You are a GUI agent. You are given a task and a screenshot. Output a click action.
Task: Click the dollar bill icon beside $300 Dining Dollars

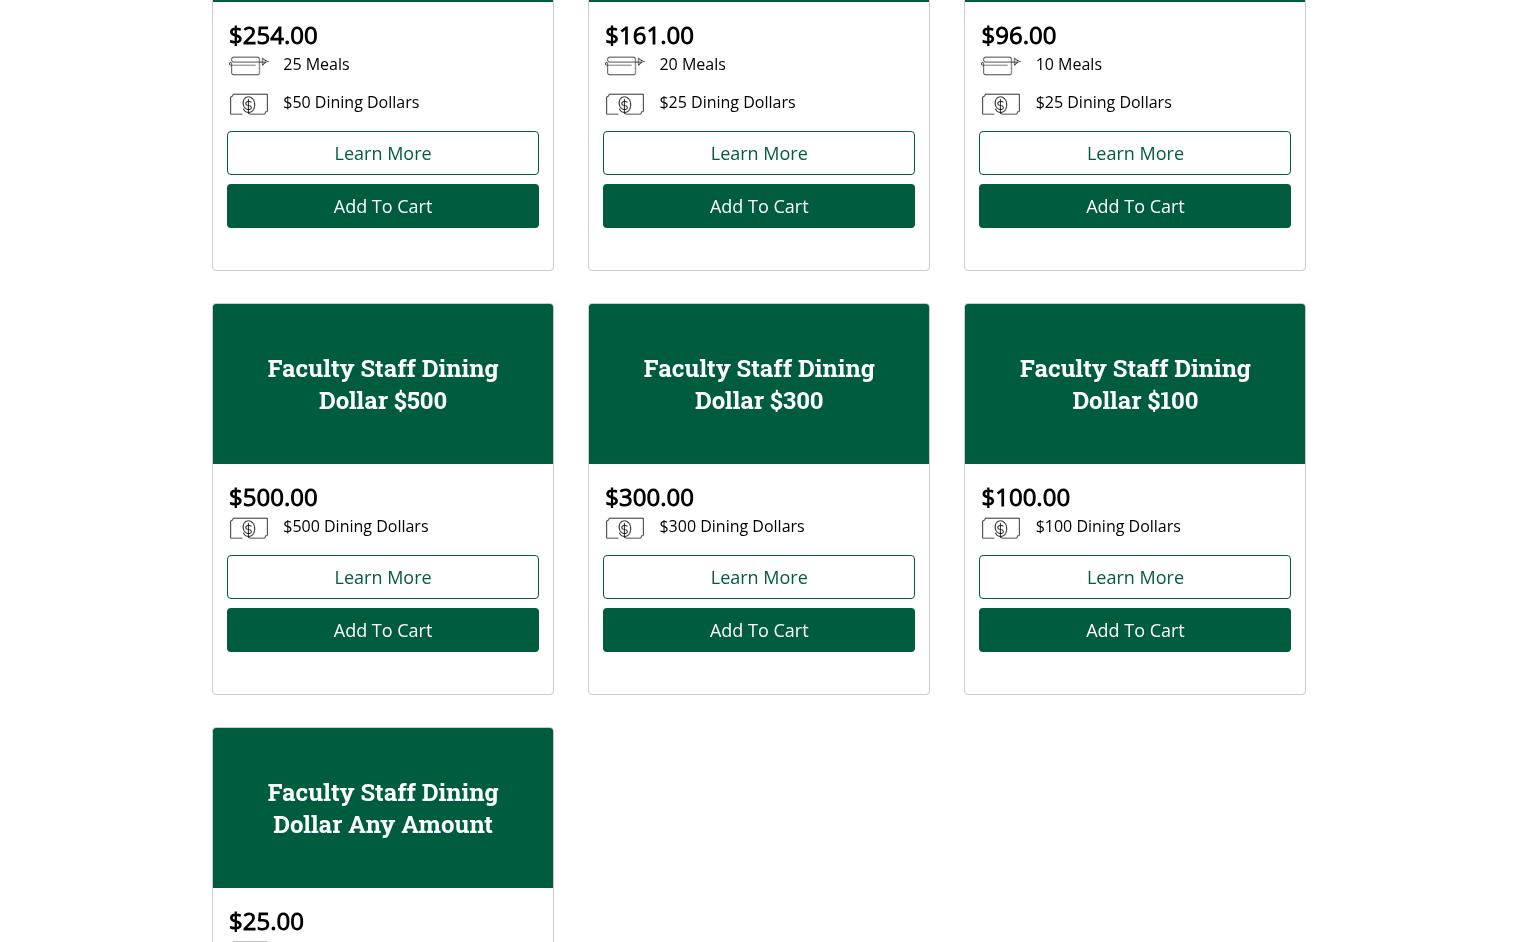(x=624, y=528)
